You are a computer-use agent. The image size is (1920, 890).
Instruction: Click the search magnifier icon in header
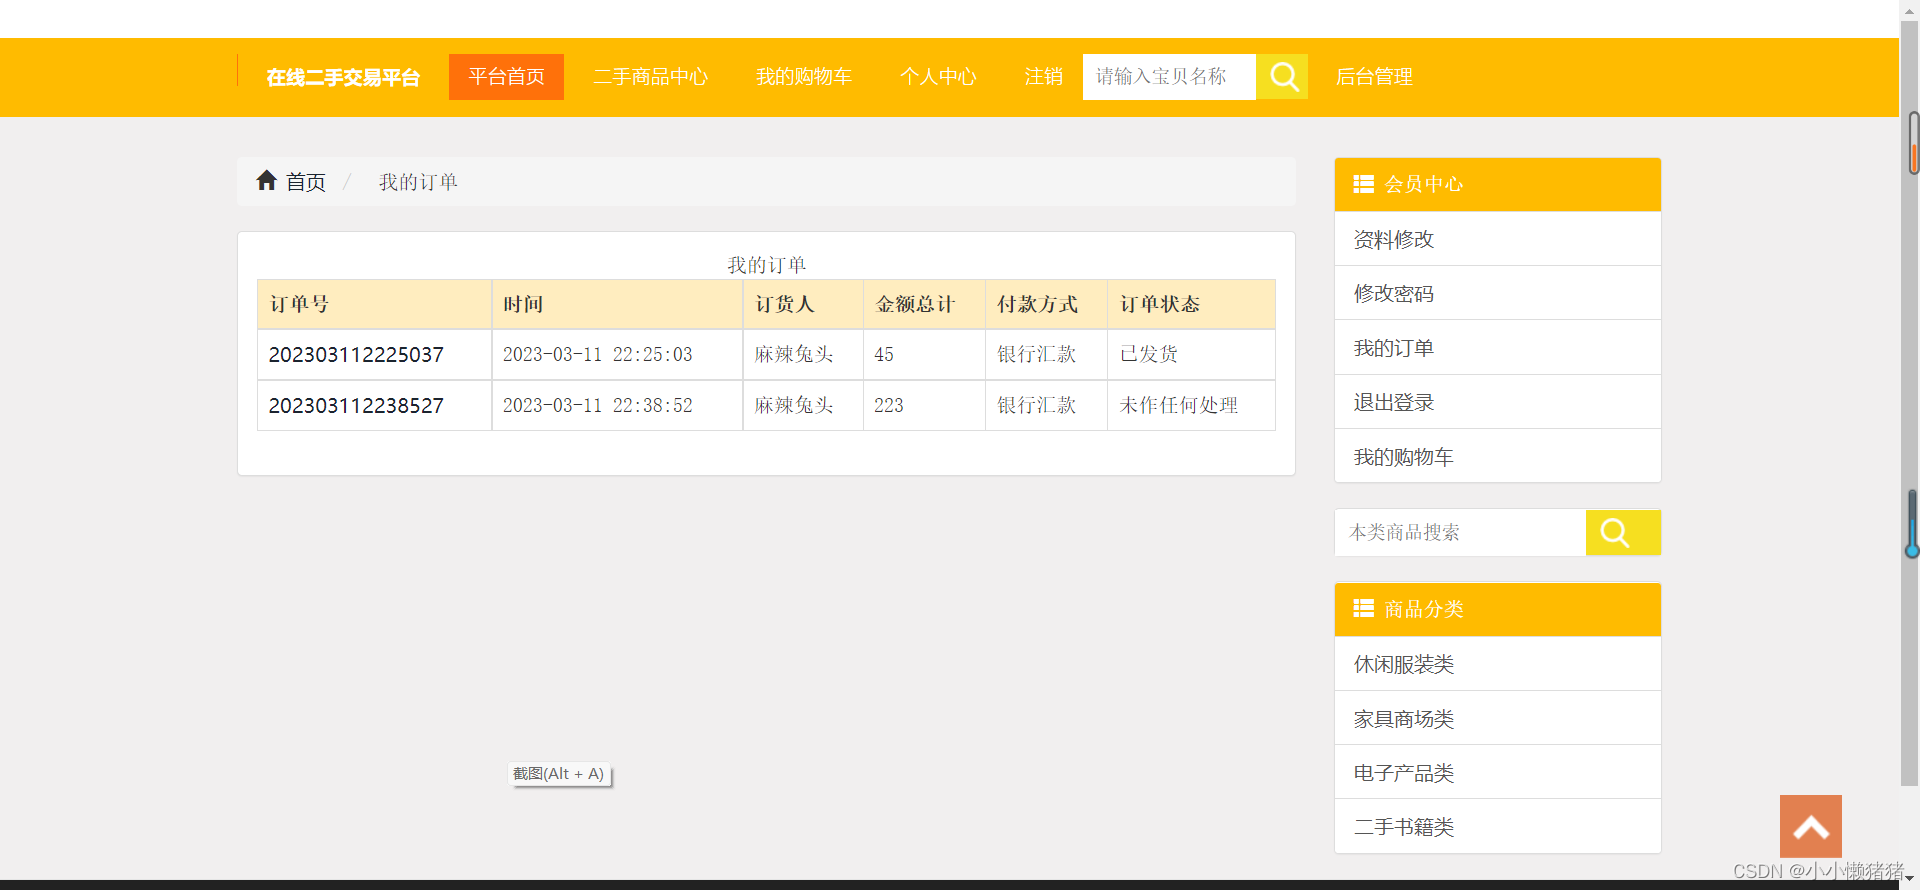(1282, 77)
